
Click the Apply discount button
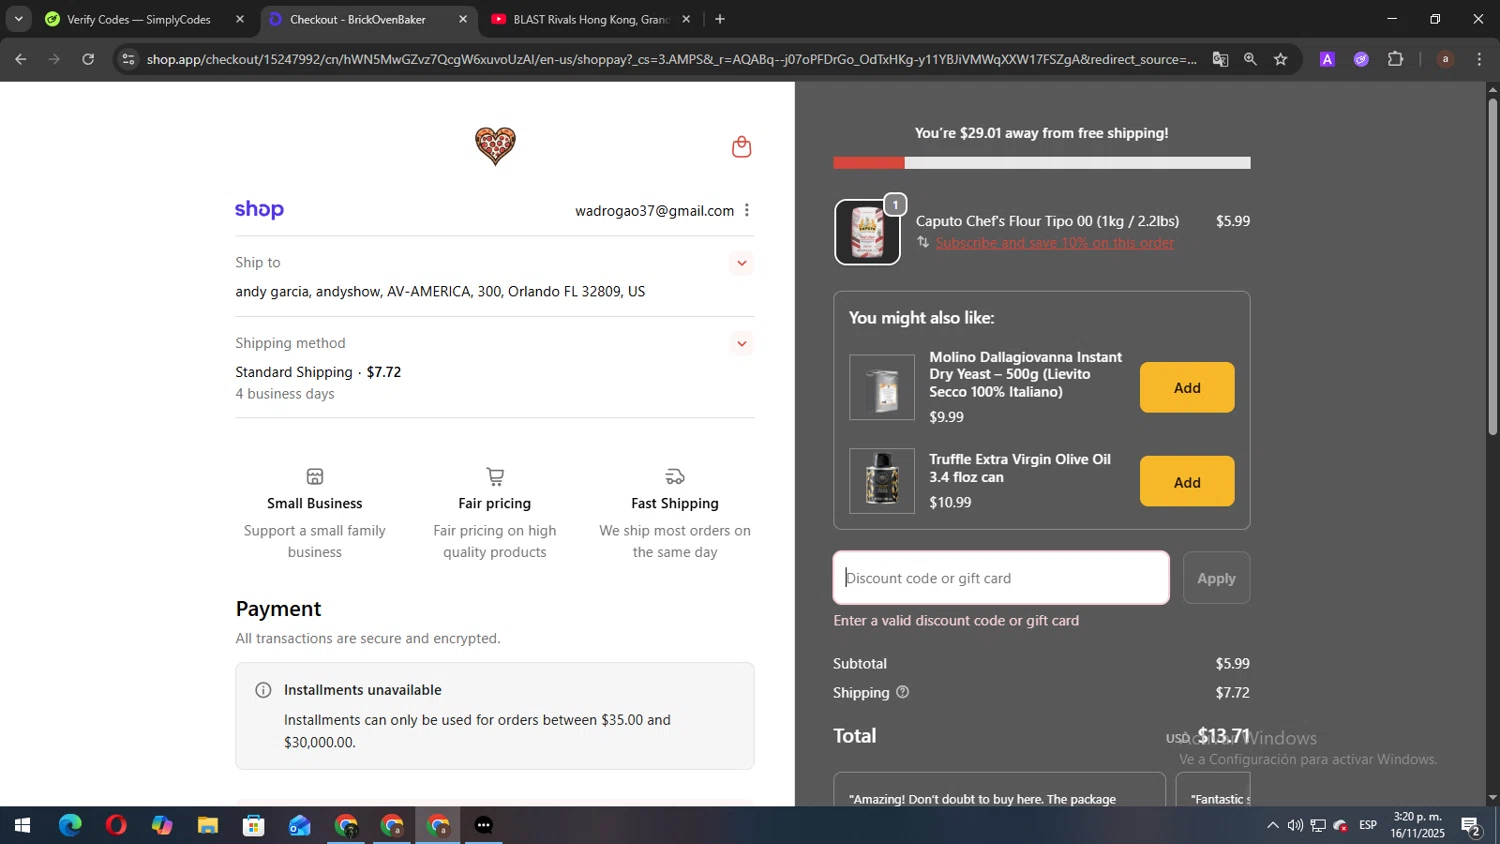[1216, 578]
